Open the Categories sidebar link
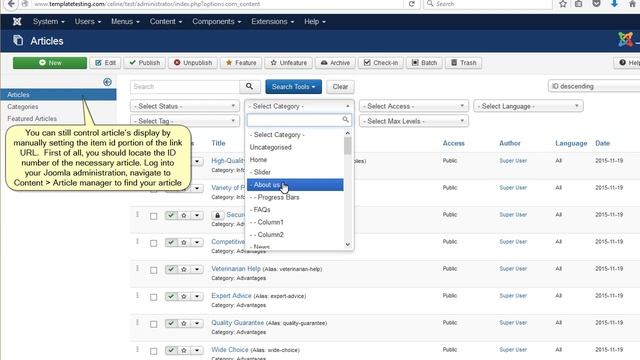 click(x=23, y=107)
